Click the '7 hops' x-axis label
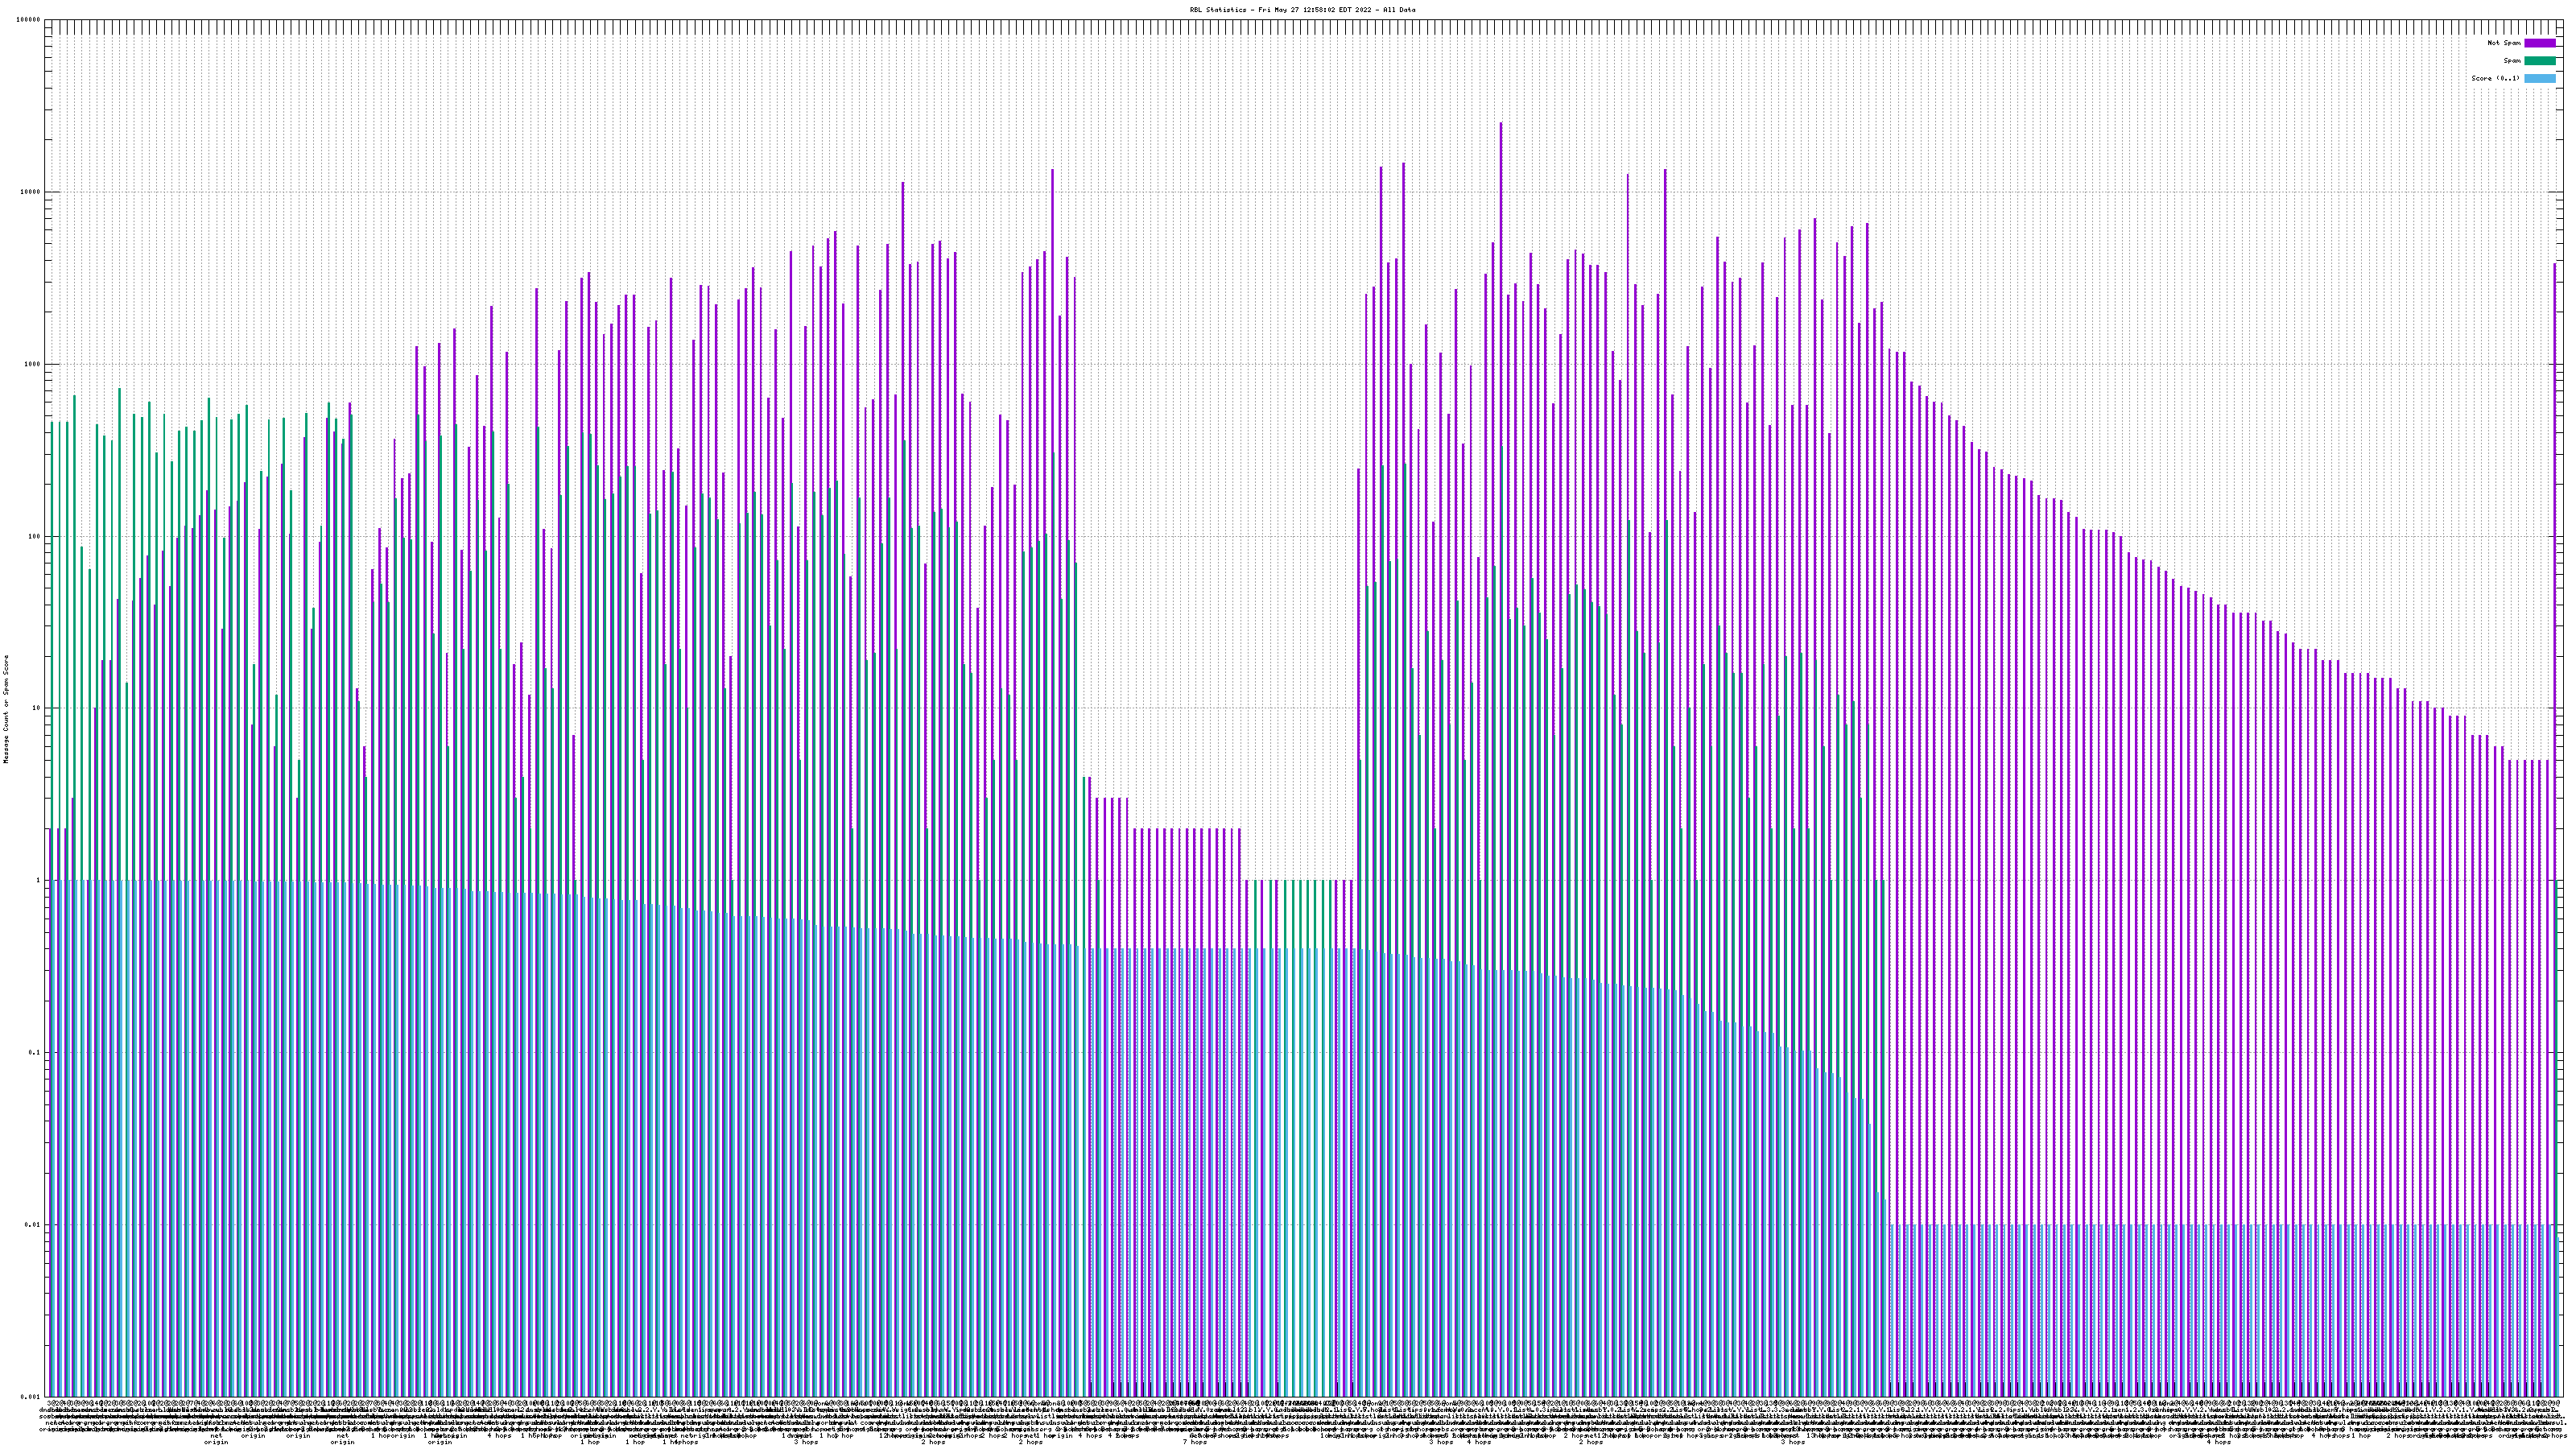The height and width of the screenshot is (1449, 2576). [1194, 1442]
